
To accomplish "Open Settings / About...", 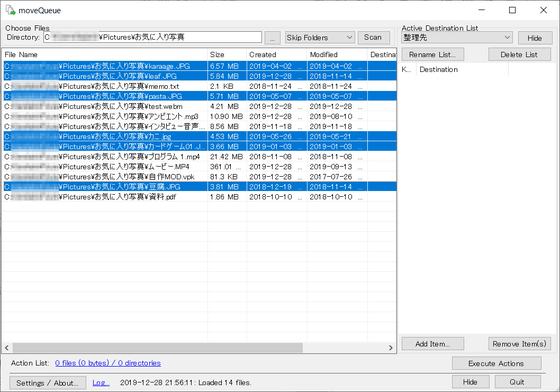I will click(x=48, y=383).
